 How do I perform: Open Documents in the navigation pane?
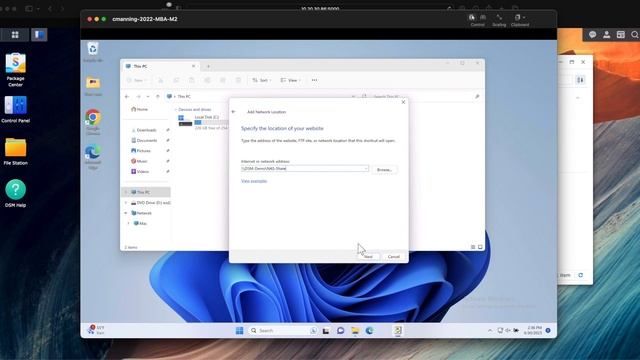click(x=144, y=140)
